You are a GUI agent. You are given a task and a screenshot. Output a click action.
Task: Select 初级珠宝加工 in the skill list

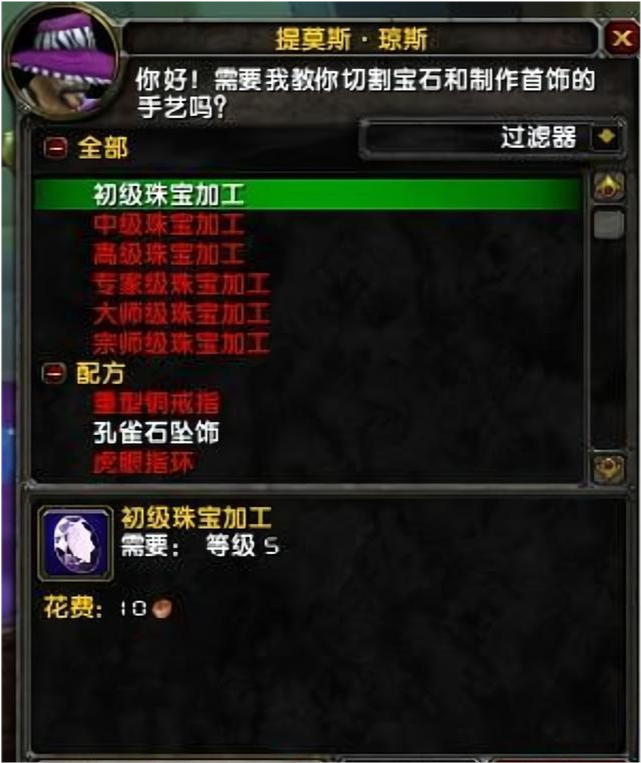click(x=308, y=195)
